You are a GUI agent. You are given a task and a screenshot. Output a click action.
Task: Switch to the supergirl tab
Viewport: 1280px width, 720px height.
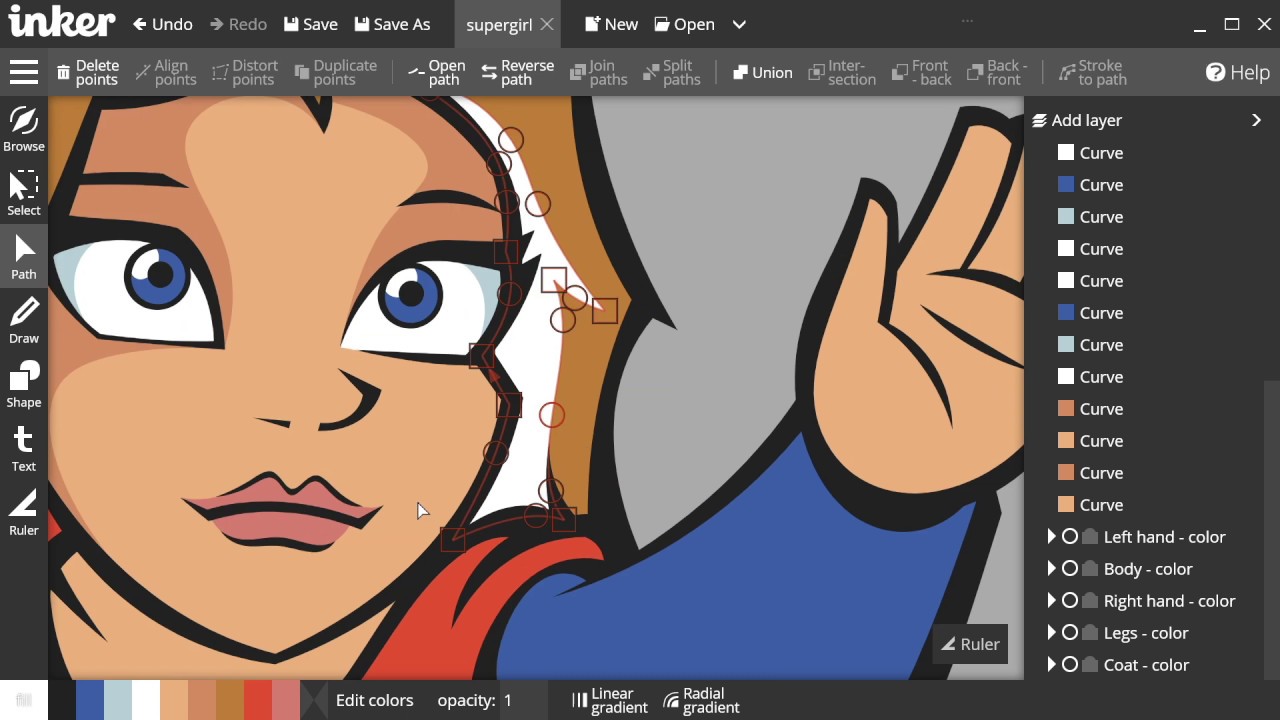499,24
